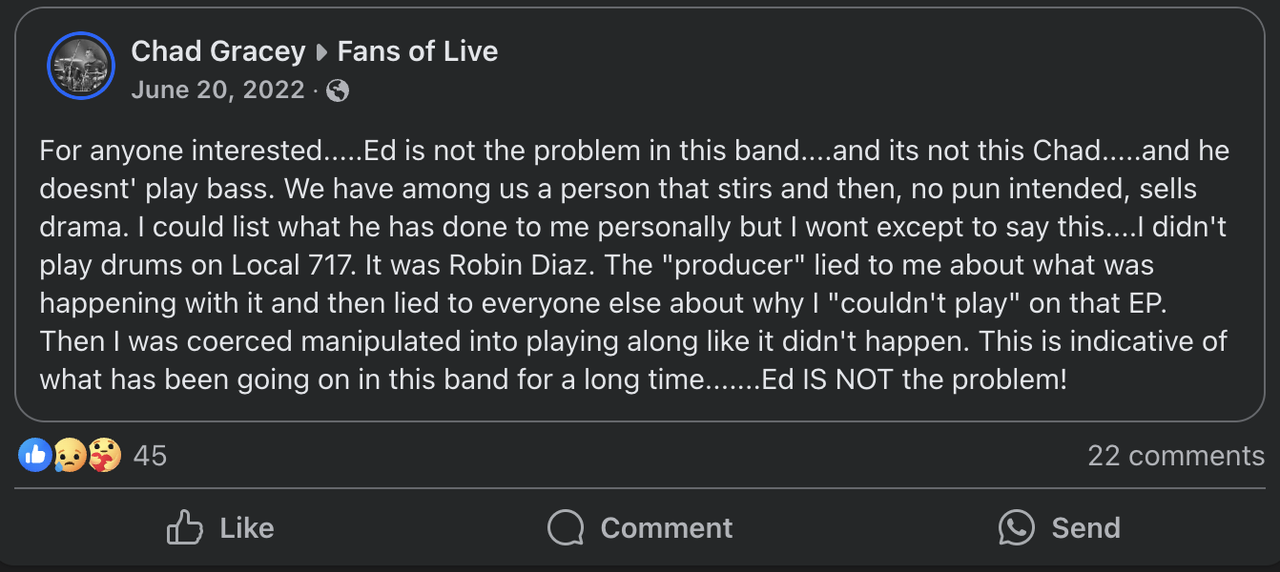View the 45 reactions count

[150, 456]
